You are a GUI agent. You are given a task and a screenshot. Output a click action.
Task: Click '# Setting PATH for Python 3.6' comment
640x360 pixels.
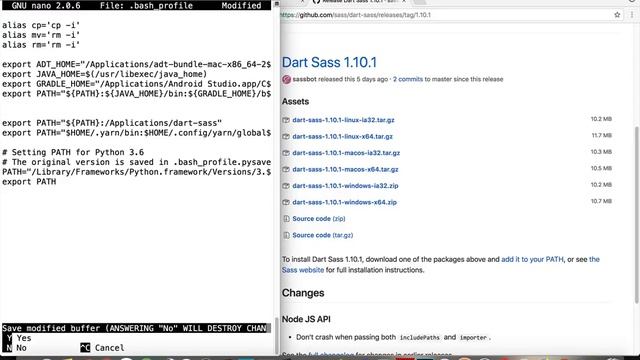73,152
